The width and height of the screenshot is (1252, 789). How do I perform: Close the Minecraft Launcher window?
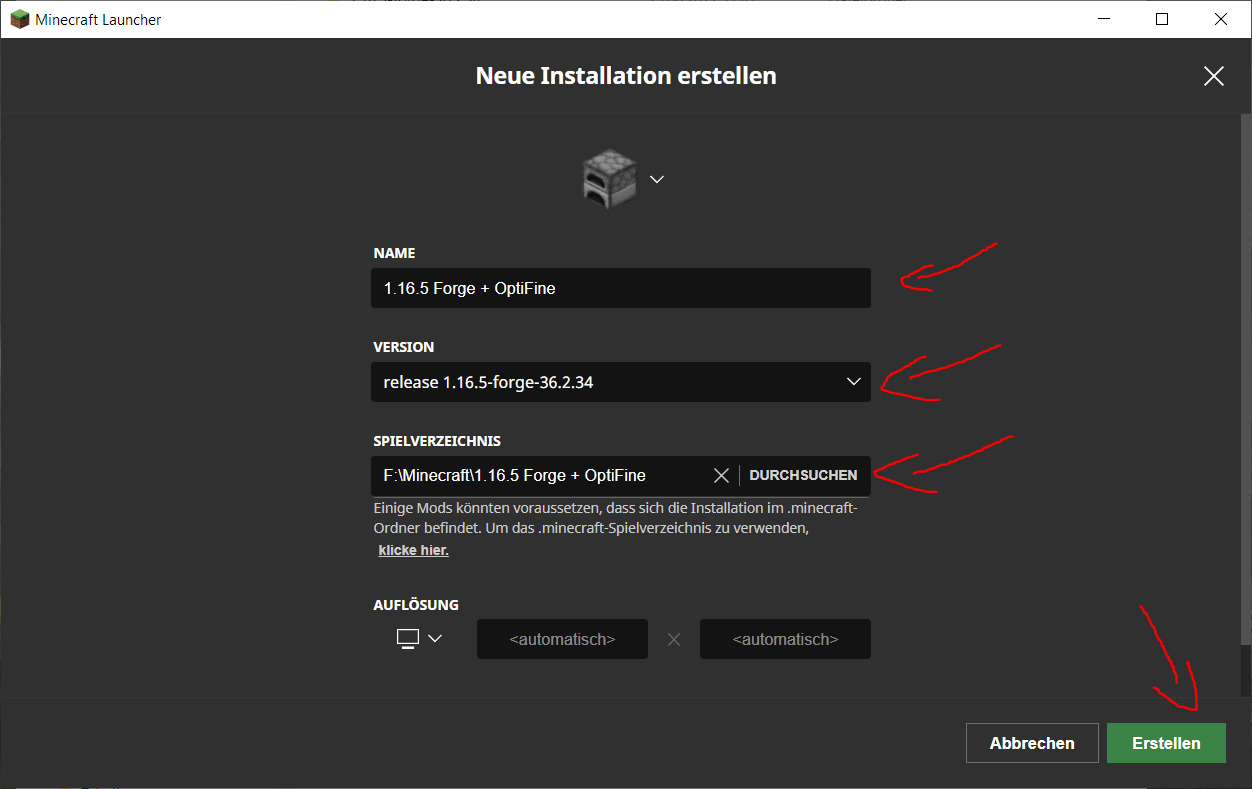[x=1221, y=19]
